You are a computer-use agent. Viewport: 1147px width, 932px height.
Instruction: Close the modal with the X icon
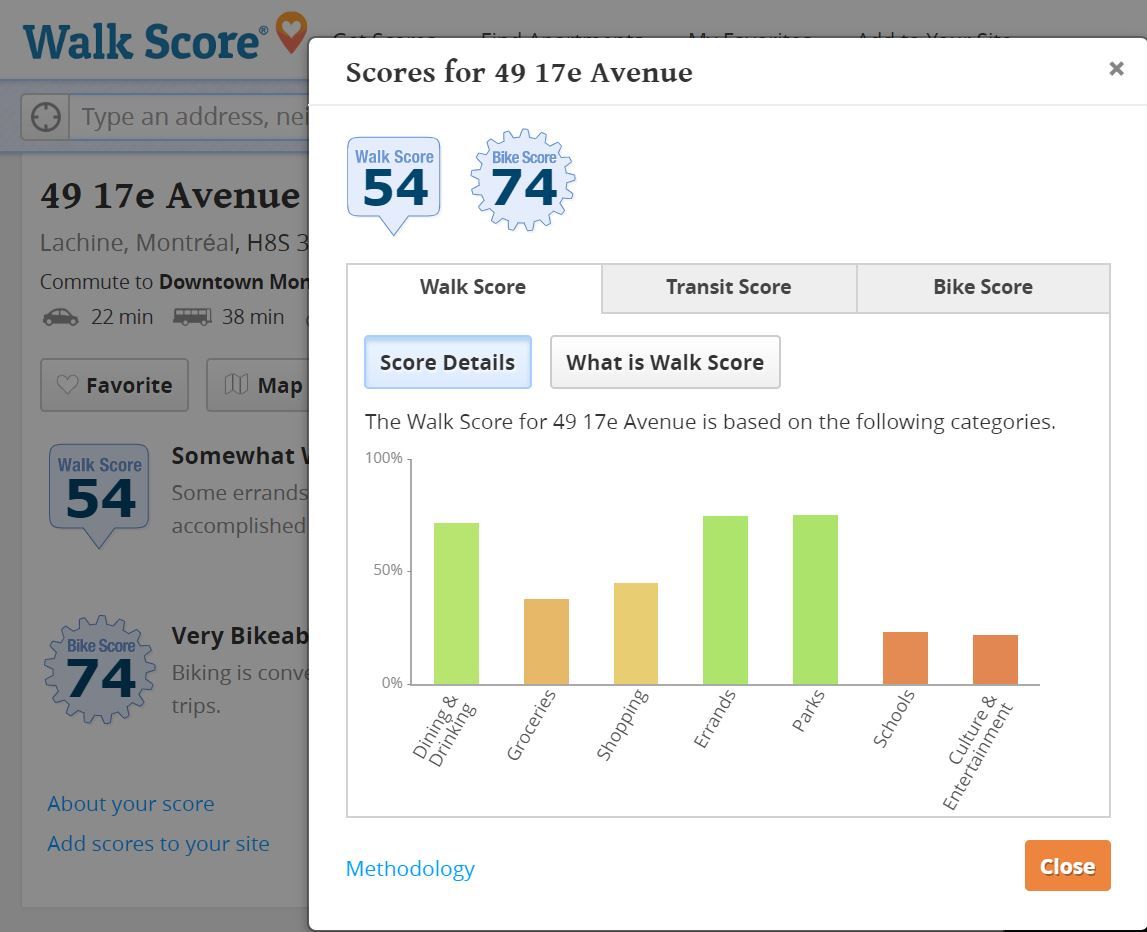tap(1116, 69)
